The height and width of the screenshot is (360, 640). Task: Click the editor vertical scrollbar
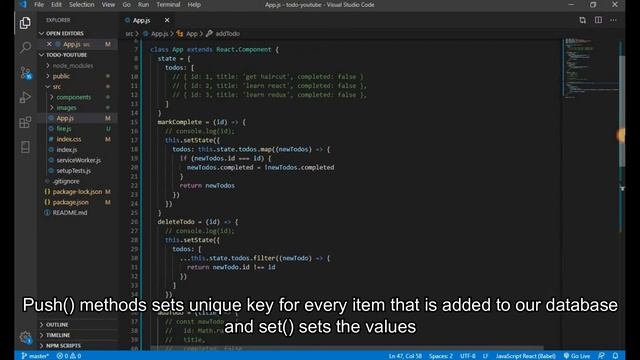(622, 110)
